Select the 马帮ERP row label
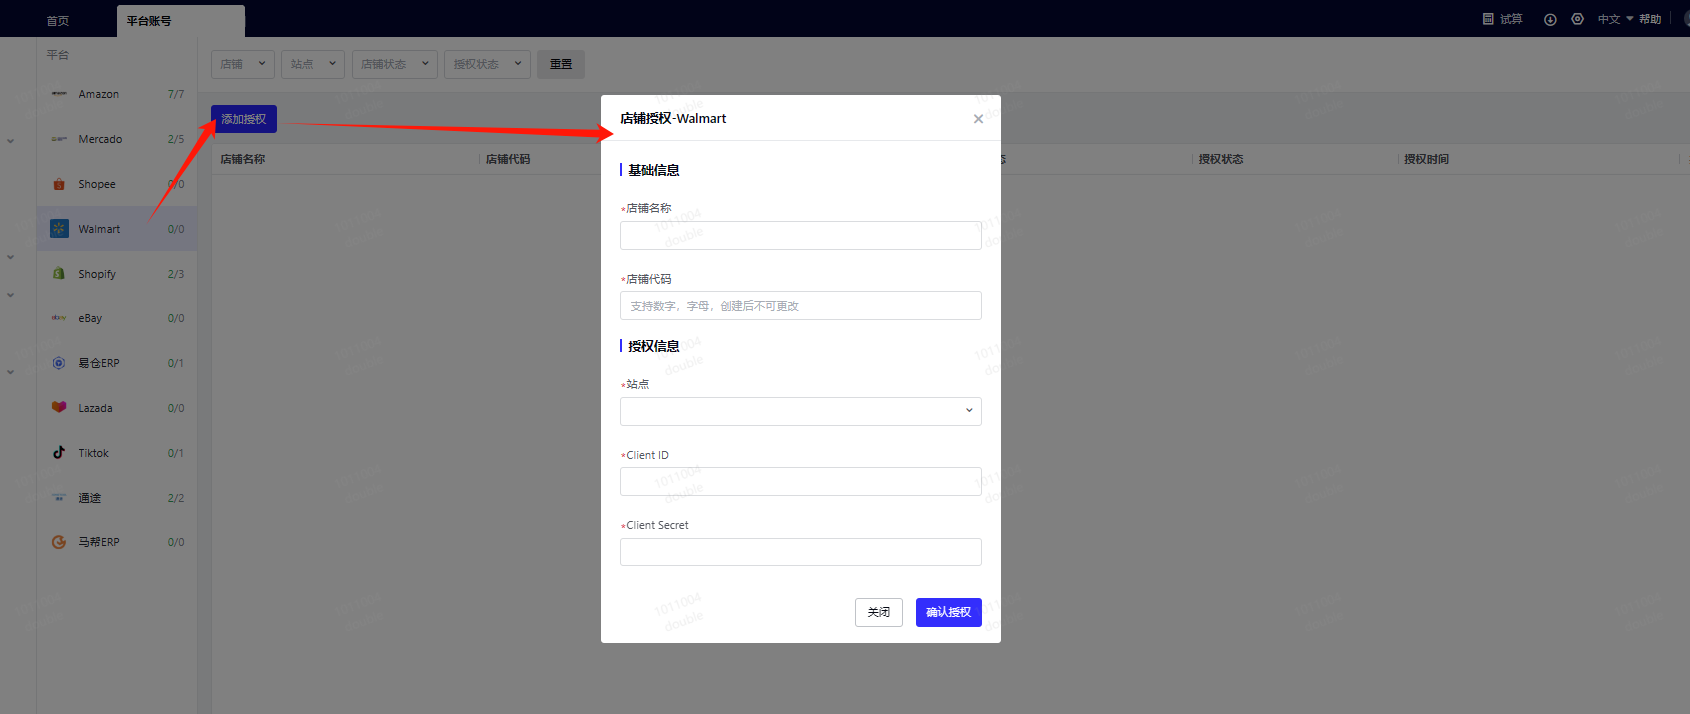 (x=99, y=542)
